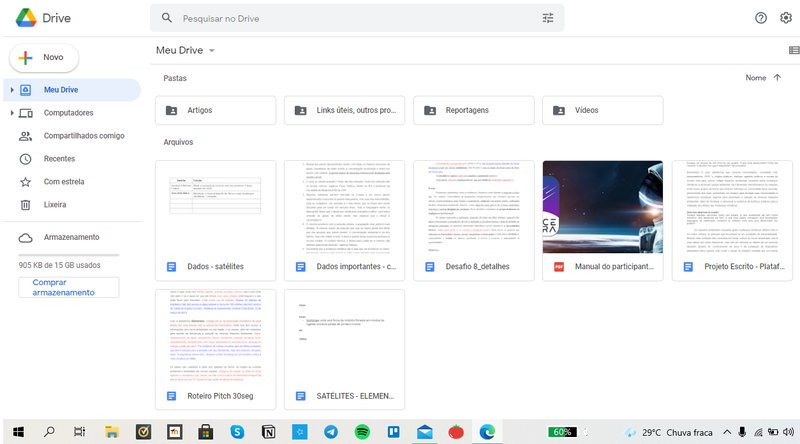Viewport: 800px width, 444px height.
Task: Select the Reportagens folder
Action: tap(473, 110)
